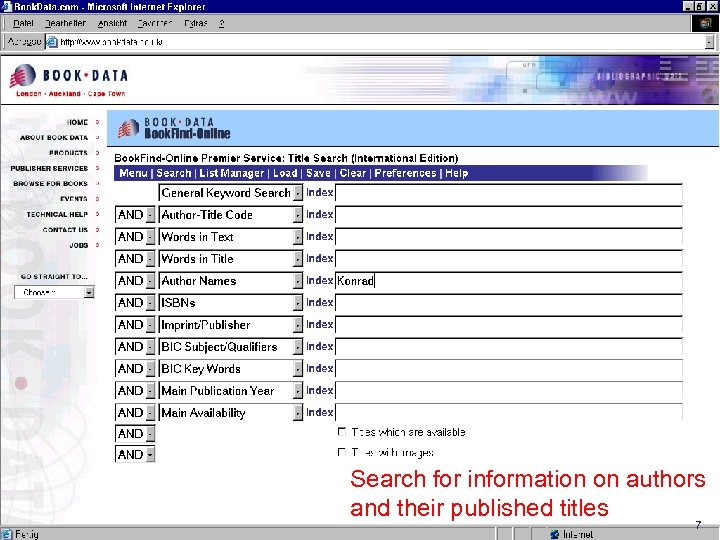Image resolution: width=720 pixels, height=540 pixels.
Task: Click Help in the BookFind toolbar
Action: tap(456, 173)
